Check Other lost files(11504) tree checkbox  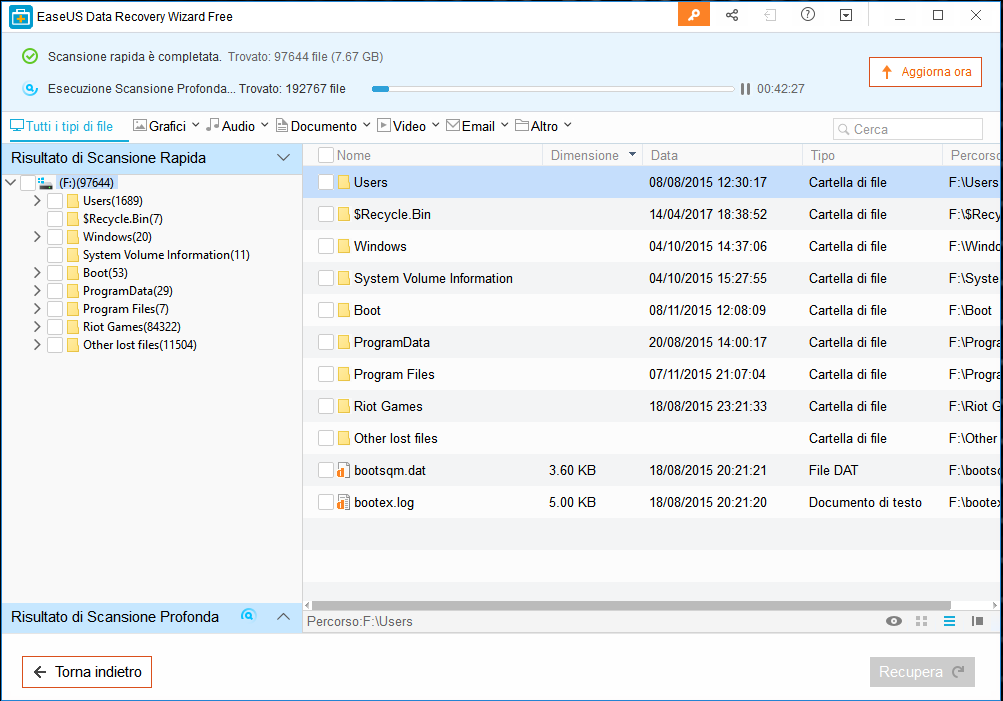(x=55, y=345)
